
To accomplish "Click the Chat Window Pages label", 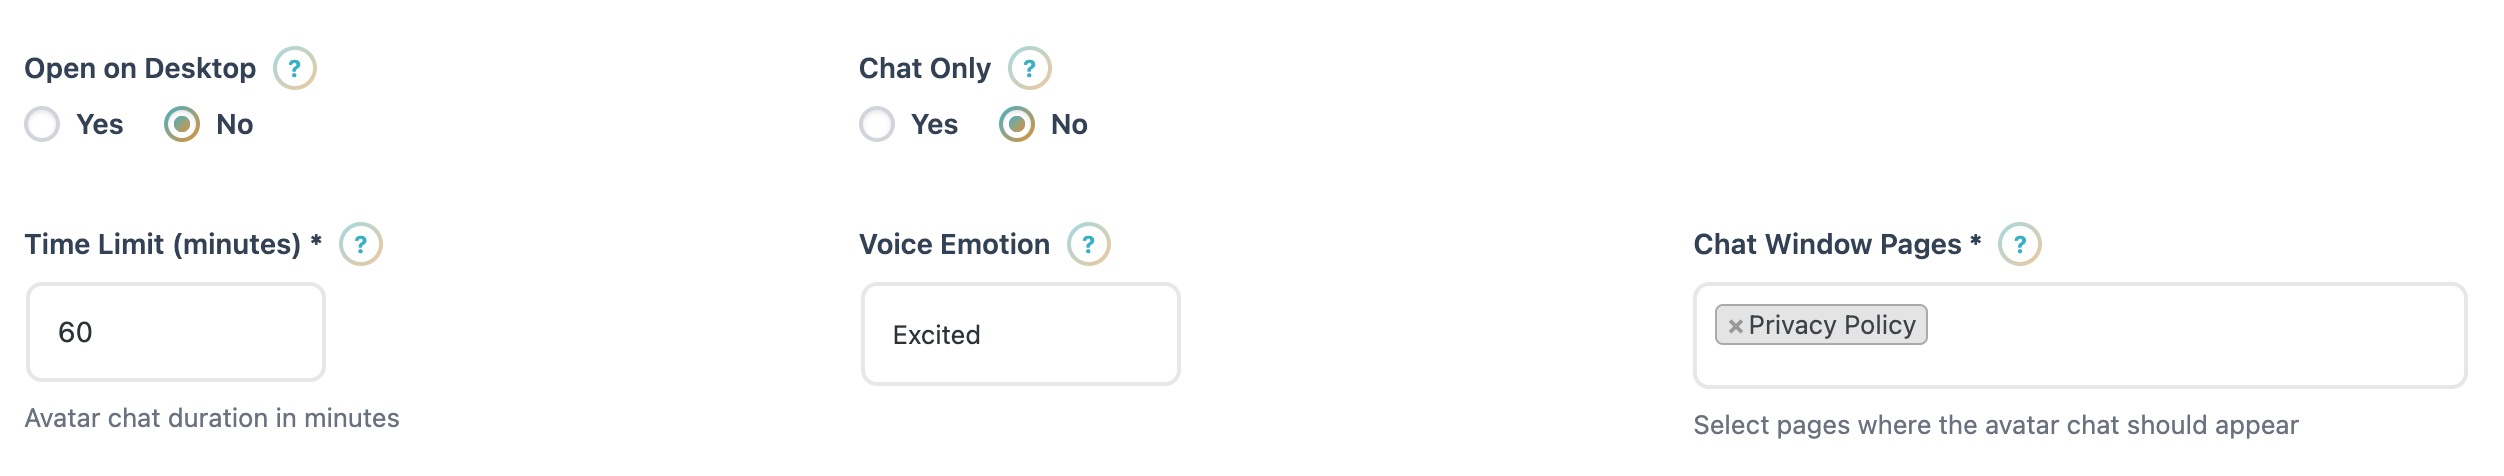I will (1826, 244).
